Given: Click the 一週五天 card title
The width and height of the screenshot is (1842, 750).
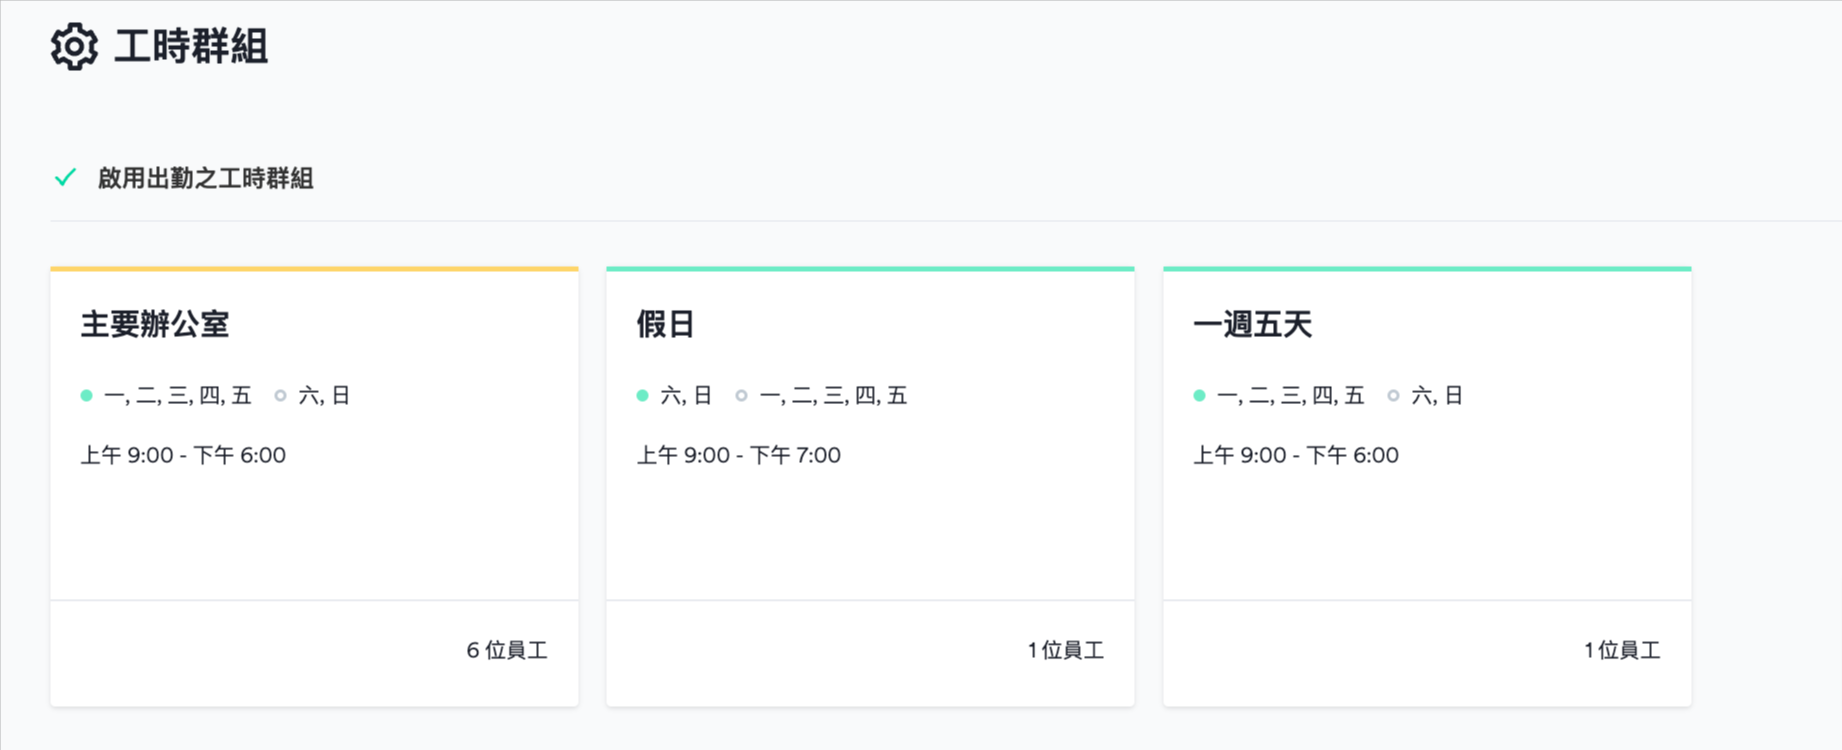Looking at the screenshot, I should [1252, 324].
